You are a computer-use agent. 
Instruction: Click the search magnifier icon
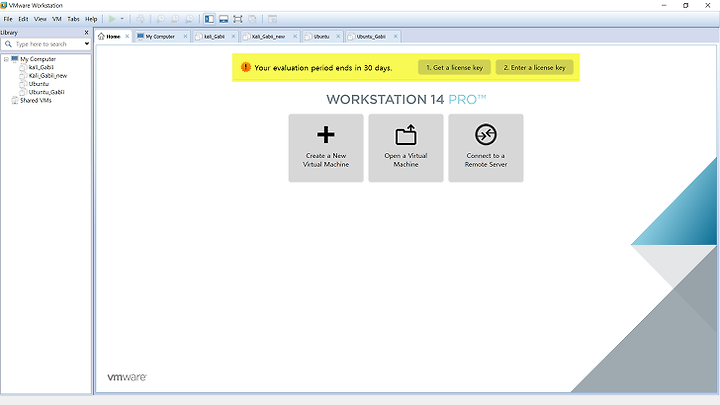[x=8, y=44]
